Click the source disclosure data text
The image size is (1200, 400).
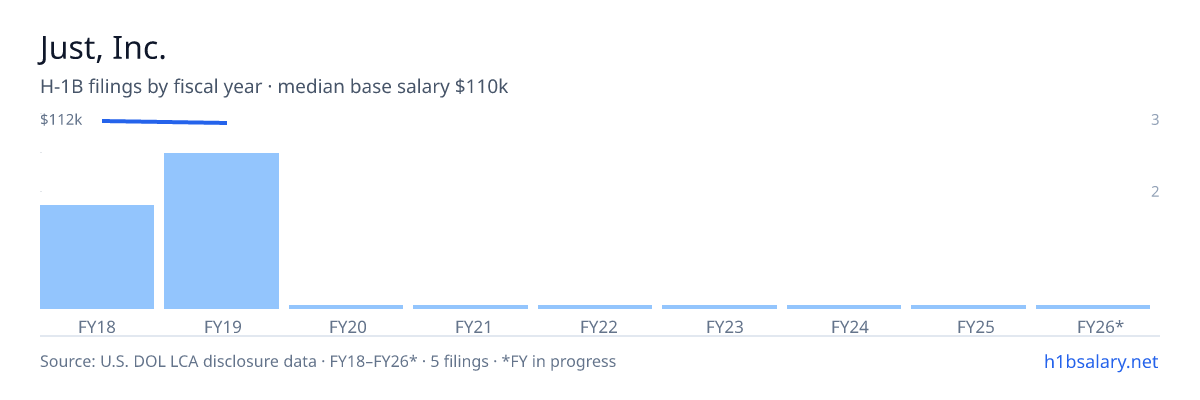pos(328,361)
